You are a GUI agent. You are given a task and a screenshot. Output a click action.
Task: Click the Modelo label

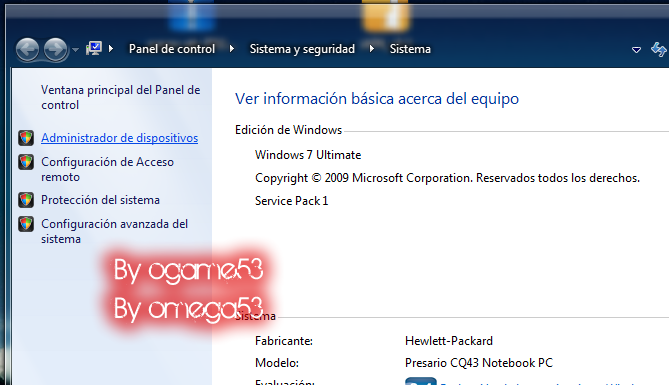[277, 363]
